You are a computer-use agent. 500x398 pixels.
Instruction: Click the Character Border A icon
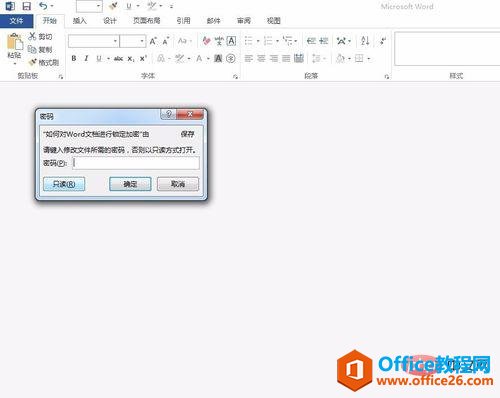231,41
